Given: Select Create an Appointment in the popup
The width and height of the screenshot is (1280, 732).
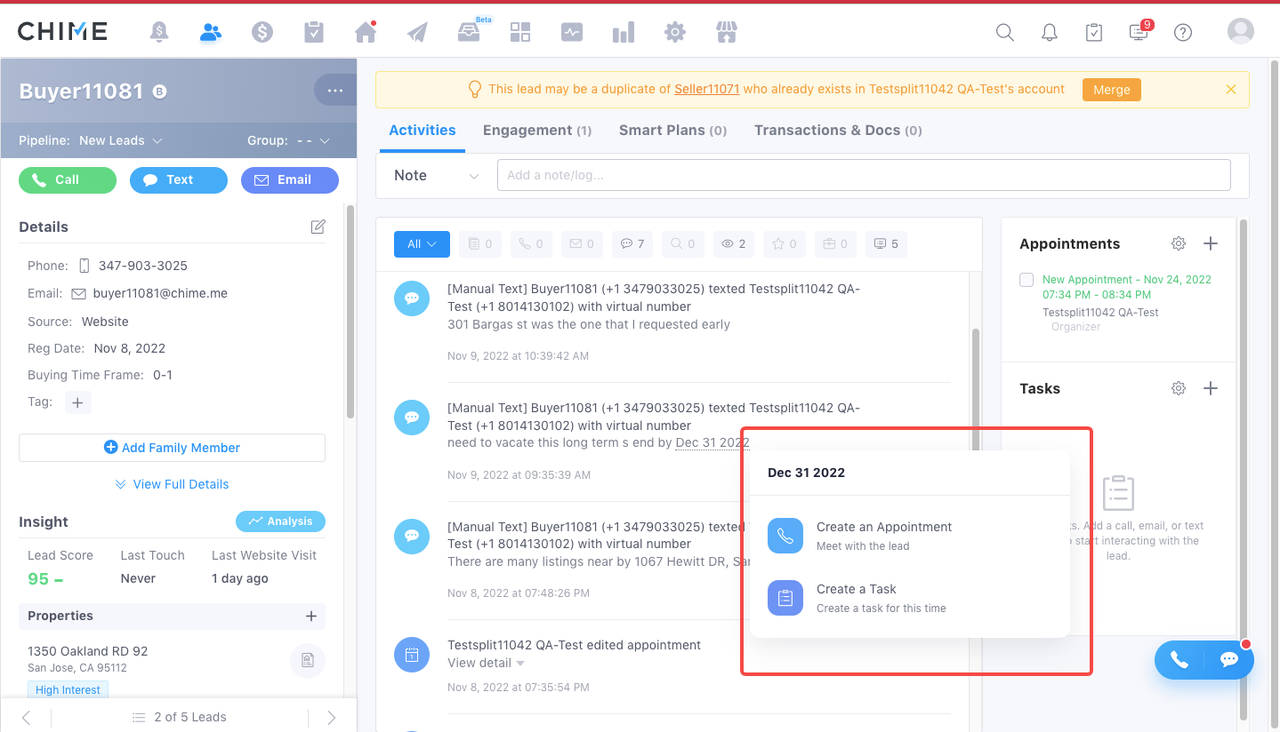Looking at the screenshot, I should (883, 535).
